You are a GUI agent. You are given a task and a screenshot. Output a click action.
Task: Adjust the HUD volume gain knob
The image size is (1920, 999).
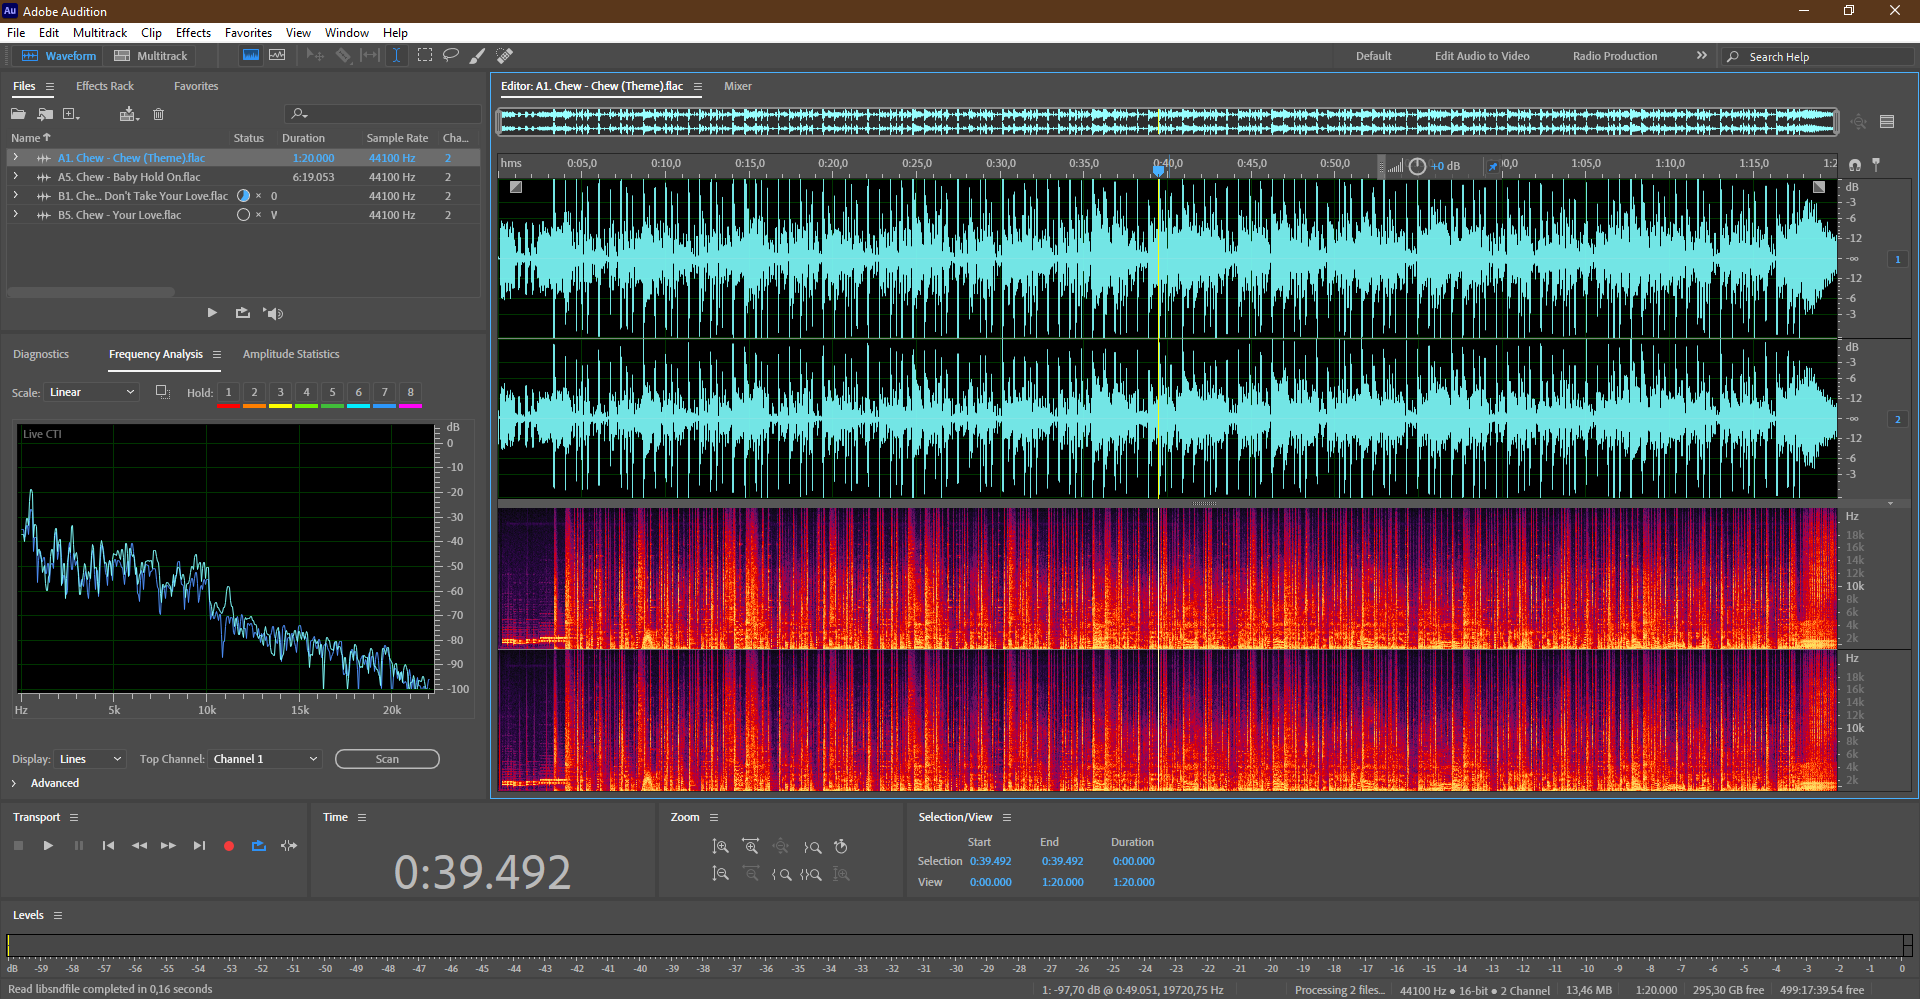click(1417, 166)
